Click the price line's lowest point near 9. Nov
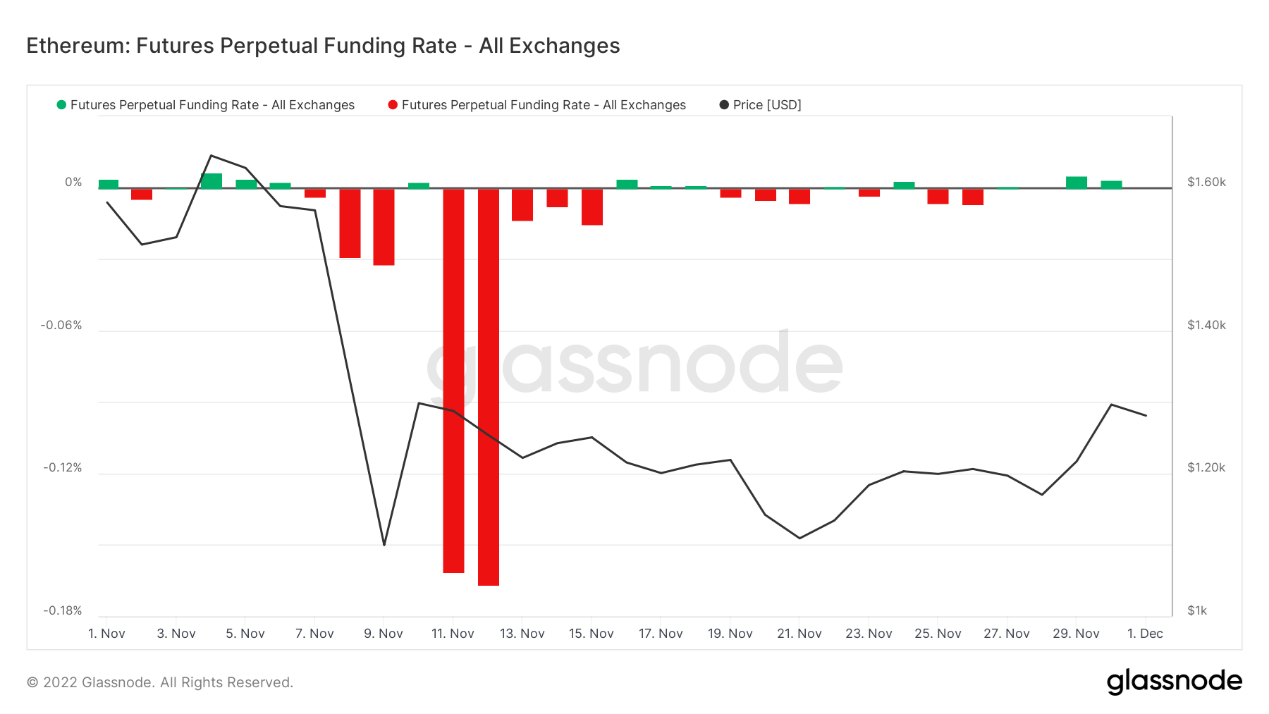The width and height of the screenshot is (1269, 714). coord(384,545)
